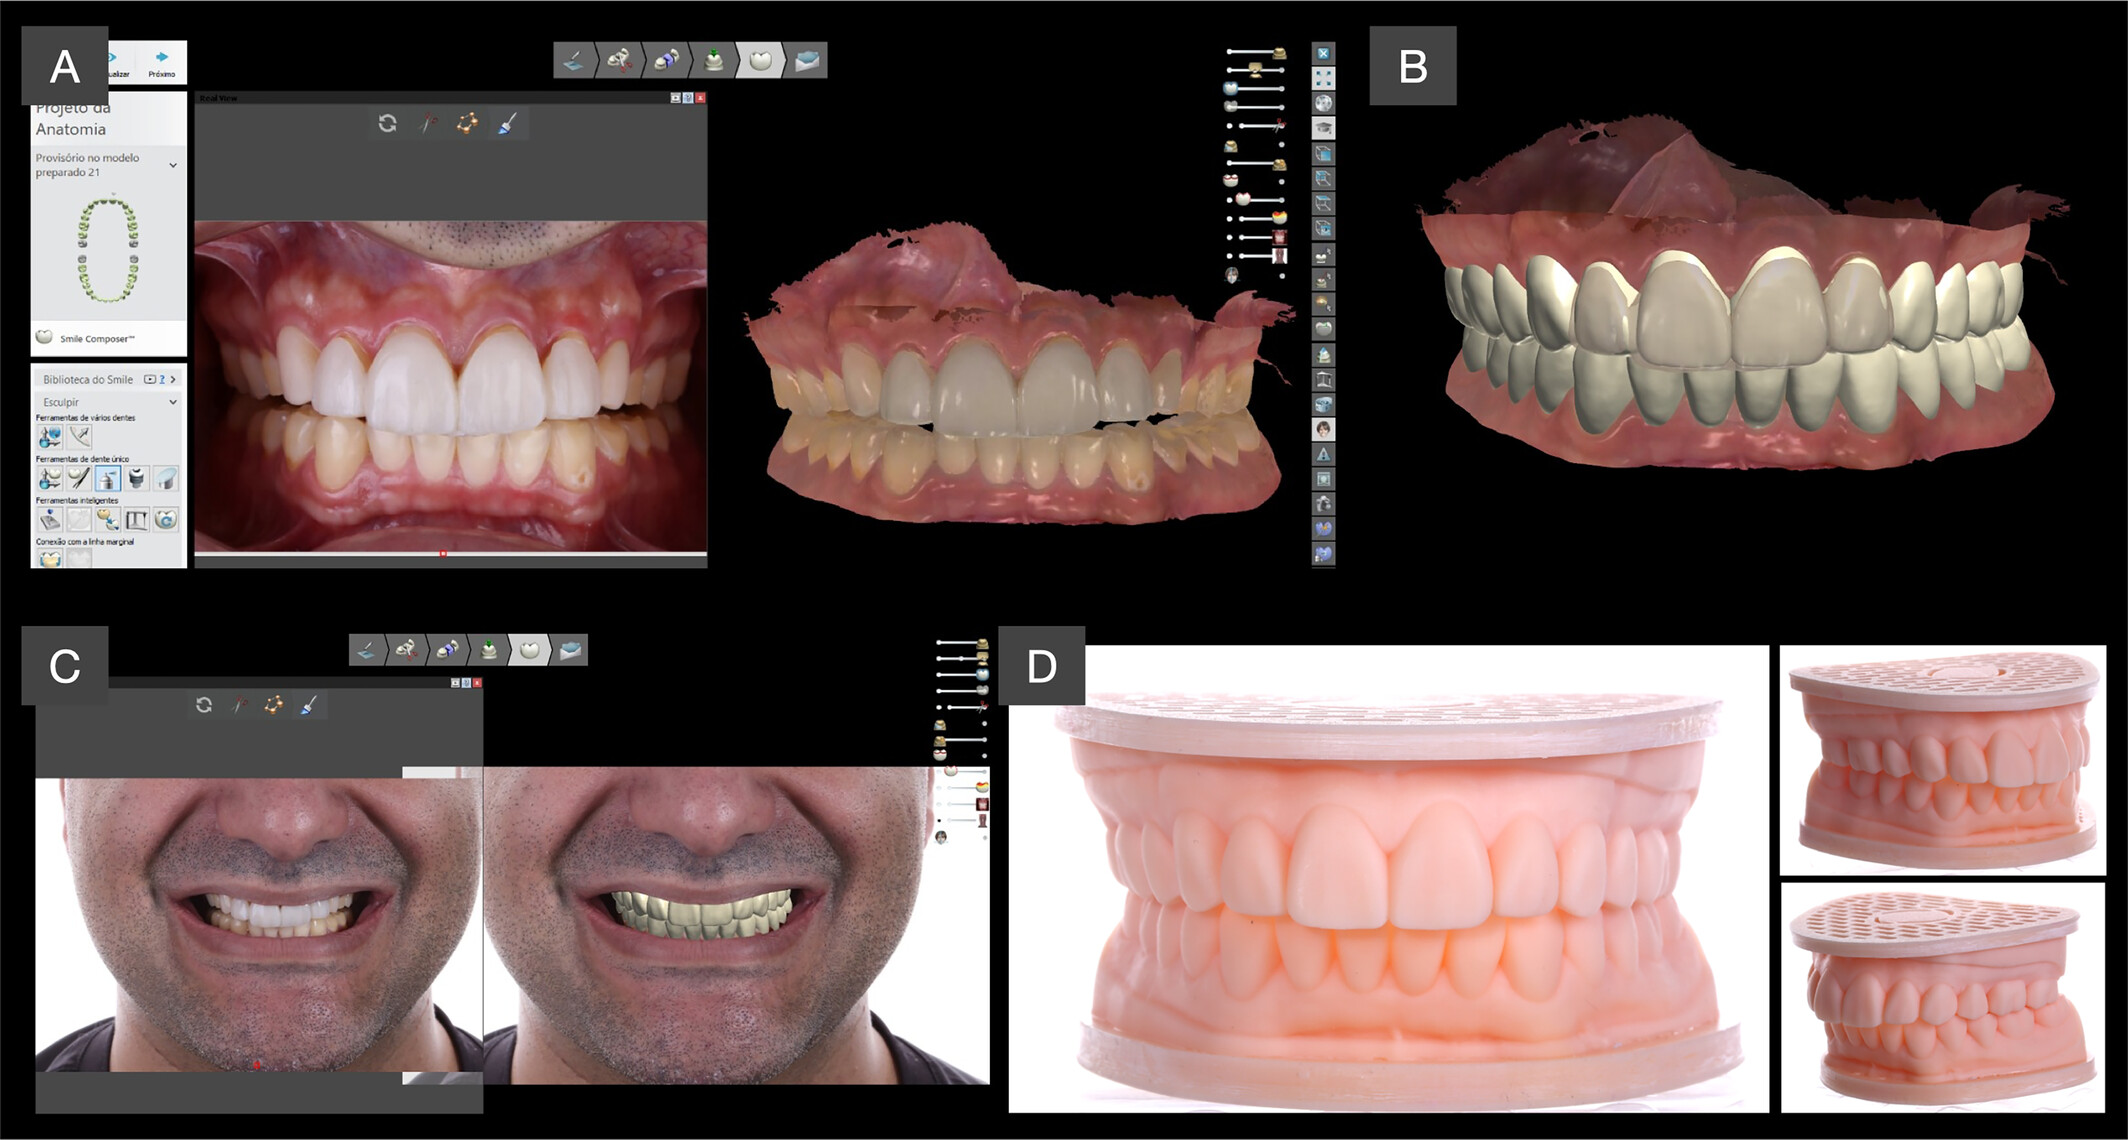This screenshot has width=2128, height=1140.
Task: Click the camera screenshot icon in right toolbar
Action: click(1323, 504)
